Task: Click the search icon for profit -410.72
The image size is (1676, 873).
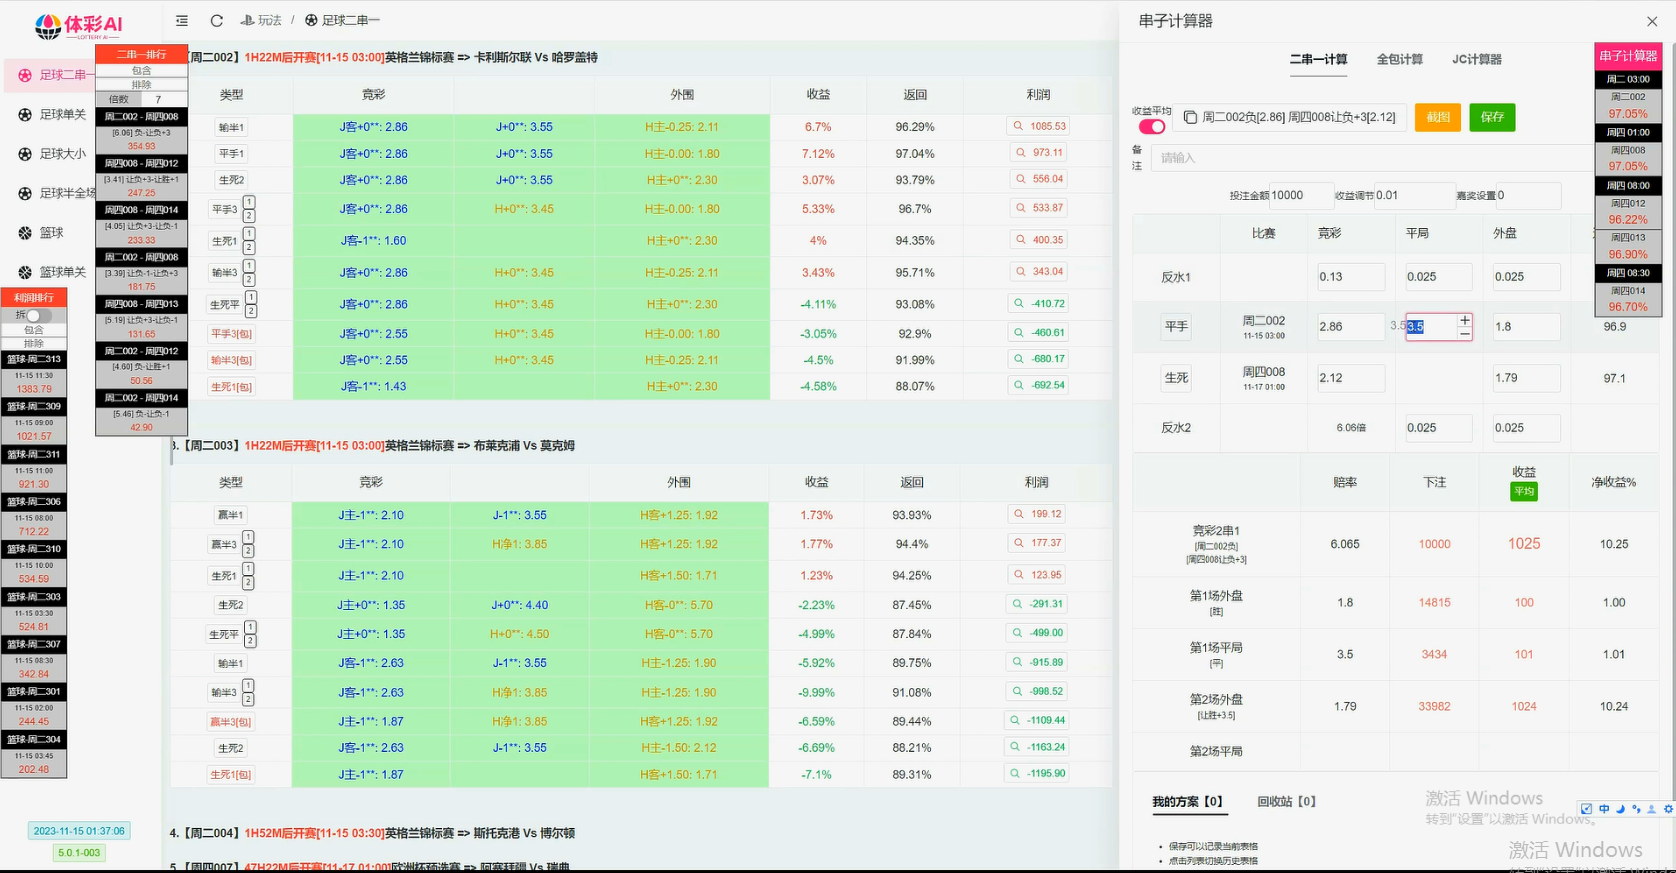Action: tap(1018, 304)
